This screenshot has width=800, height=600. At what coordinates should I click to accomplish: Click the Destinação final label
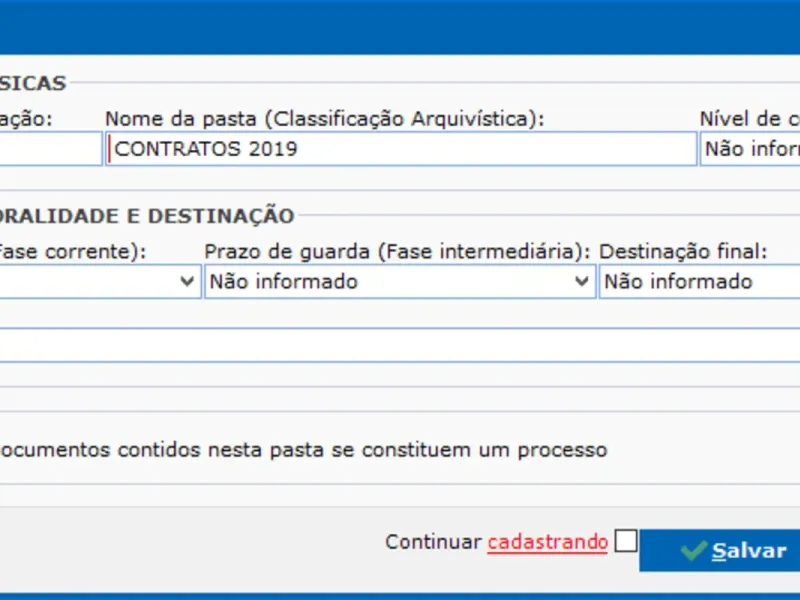[683, 251]
